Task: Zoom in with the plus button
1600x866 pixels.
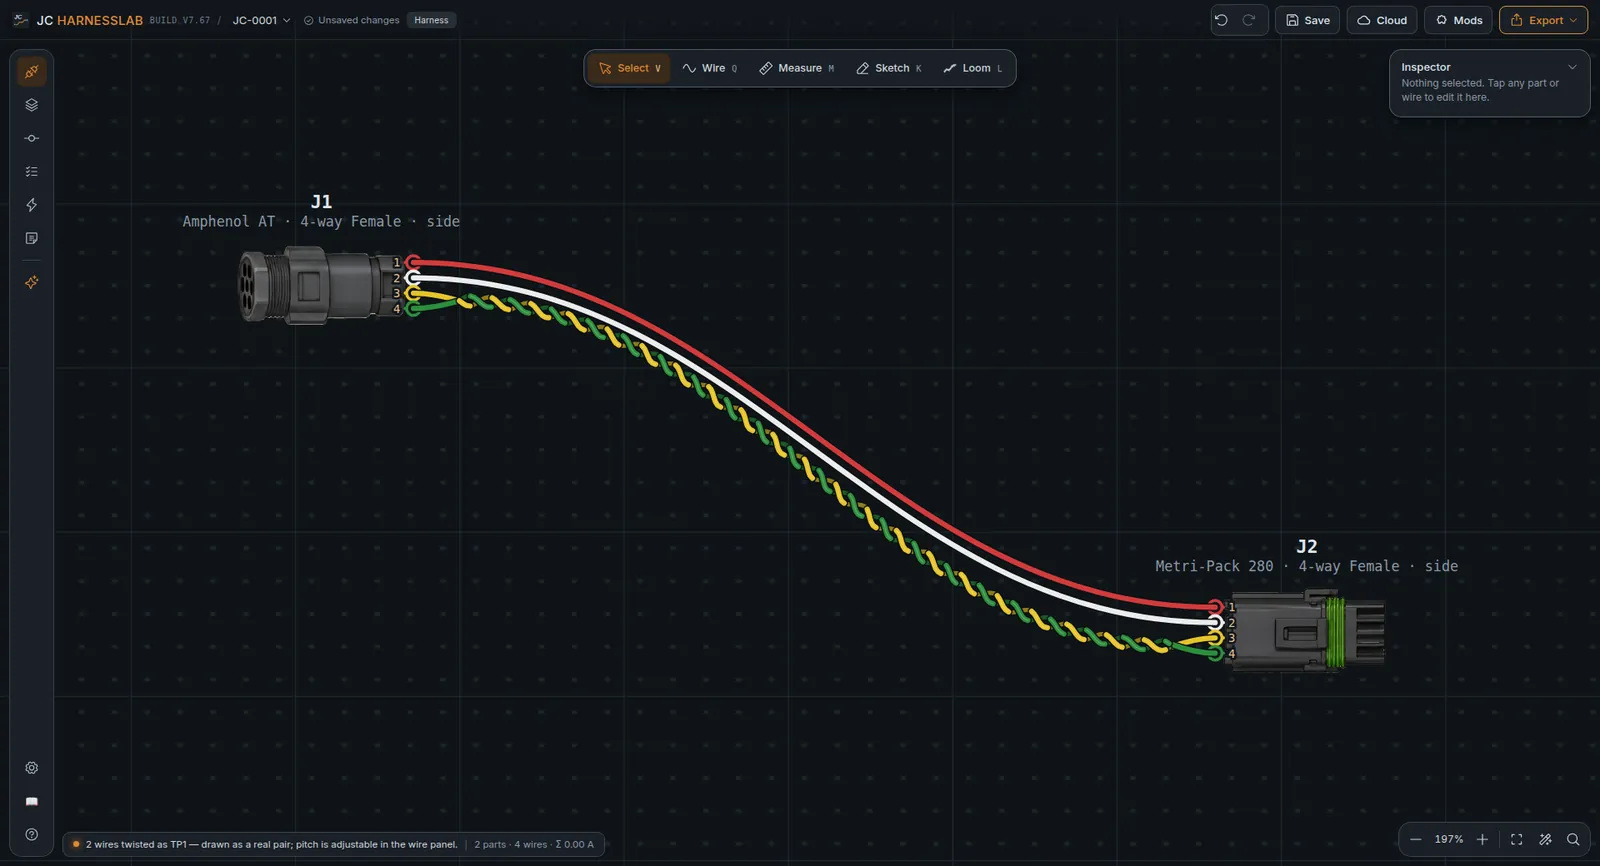Action: (x=1482, y=840)
